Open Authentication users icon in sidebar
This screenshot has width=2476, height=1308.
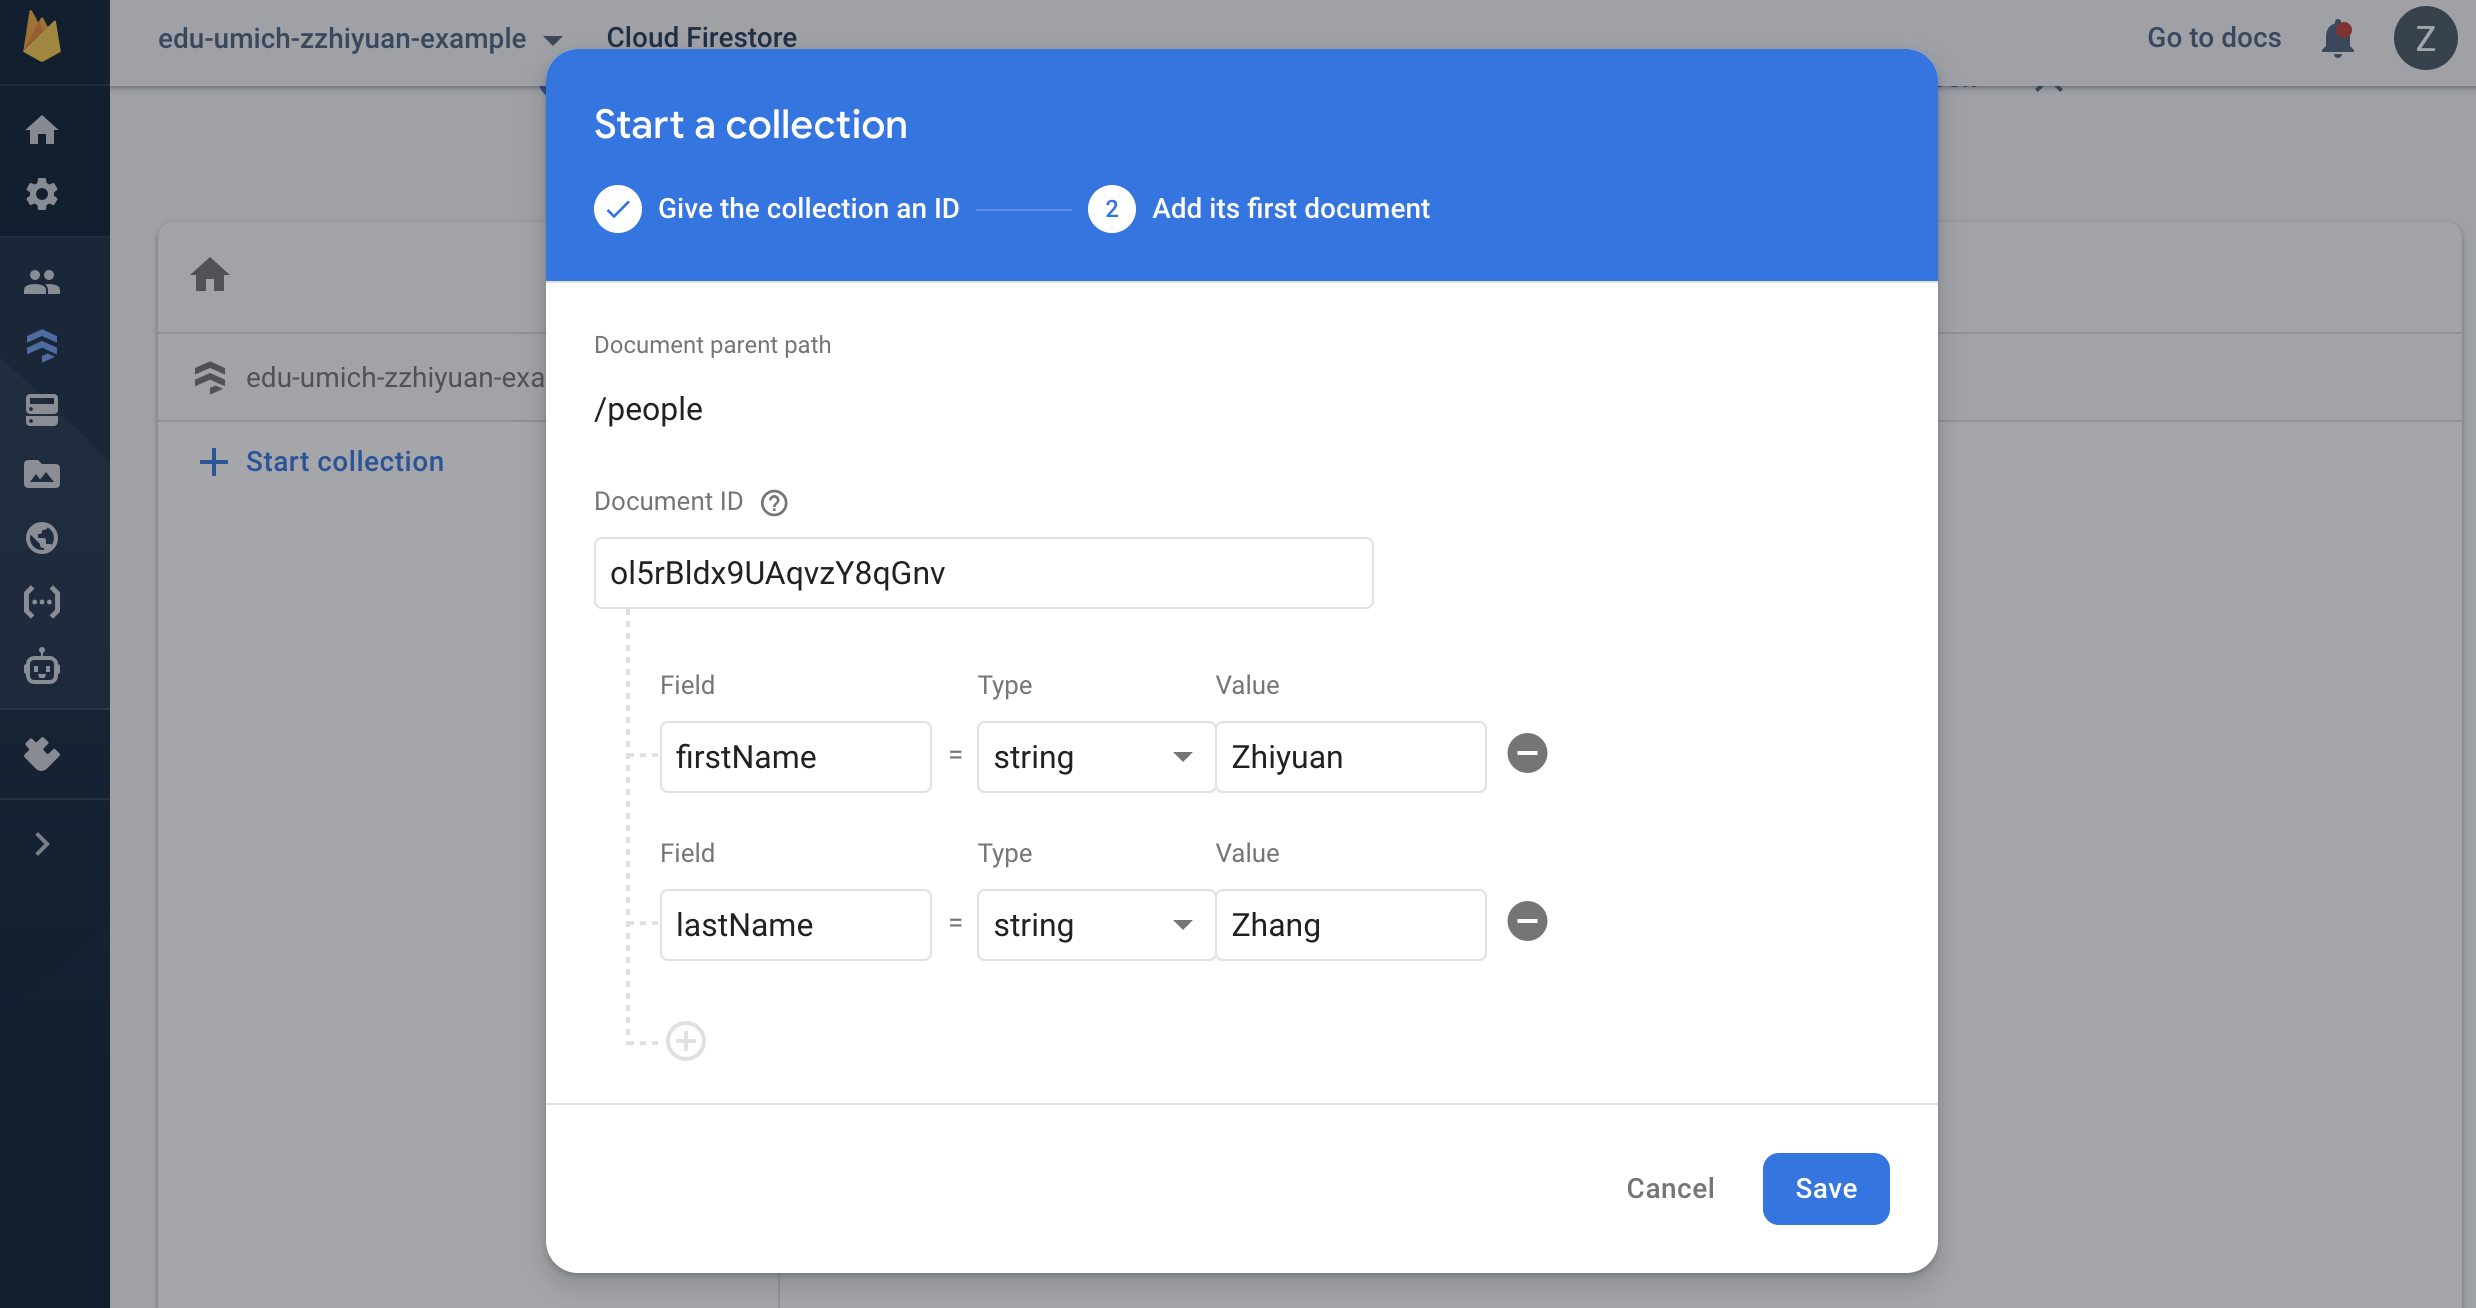(x=42, y=282)
